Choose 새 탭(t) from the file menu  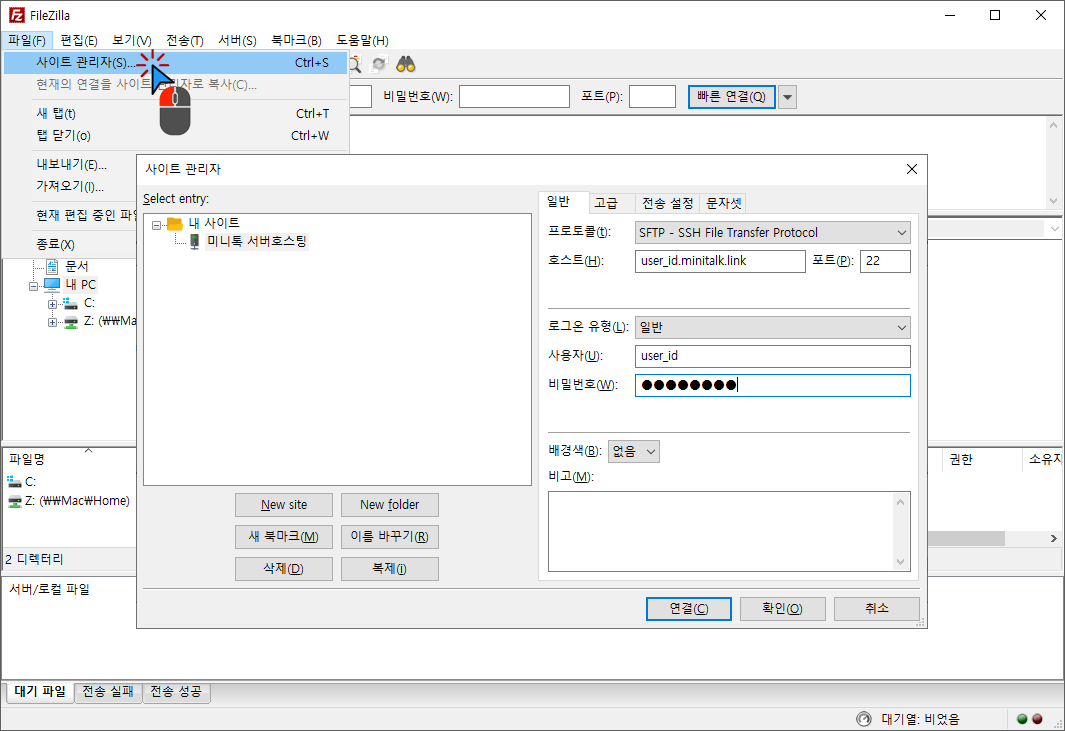click(x=175, y=113)
